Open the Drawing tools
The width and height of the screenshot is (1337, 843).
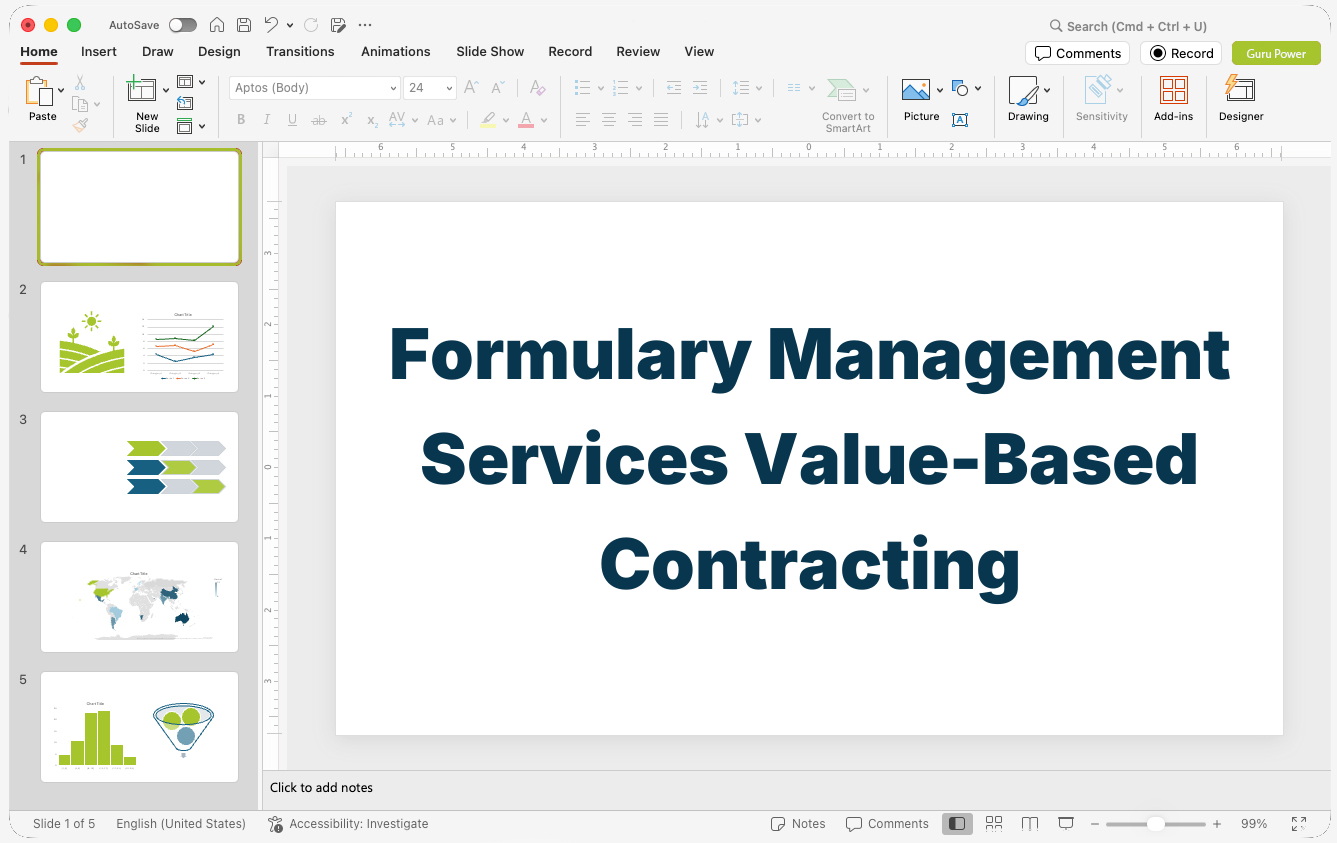(1023, 90)
